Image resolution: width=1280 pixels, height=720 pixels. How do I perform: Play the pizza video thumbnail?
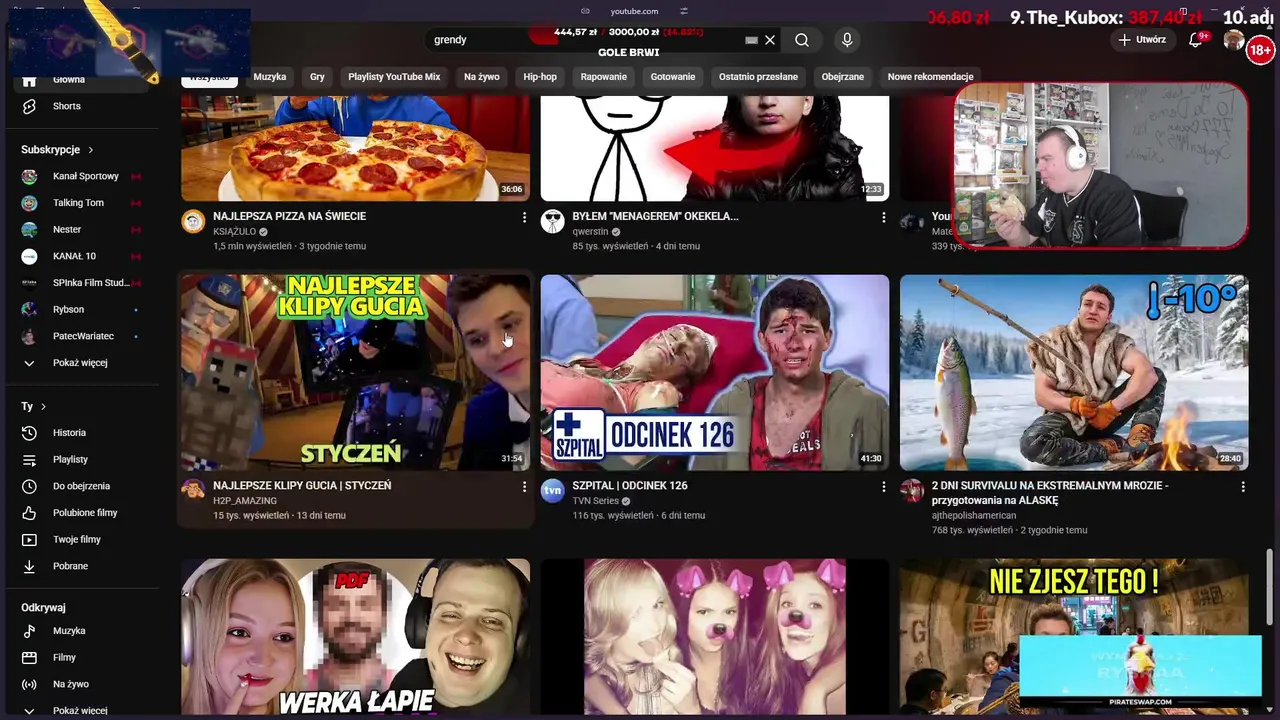point(356,148)
